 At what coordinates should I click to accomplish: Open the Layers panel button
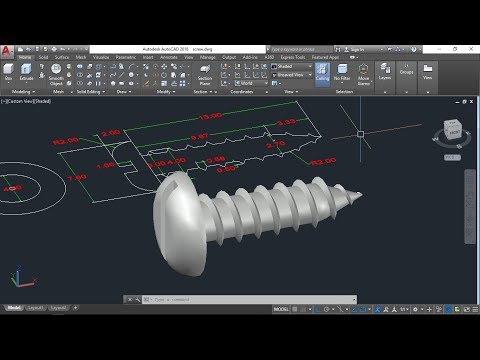(x=385, y=72)
